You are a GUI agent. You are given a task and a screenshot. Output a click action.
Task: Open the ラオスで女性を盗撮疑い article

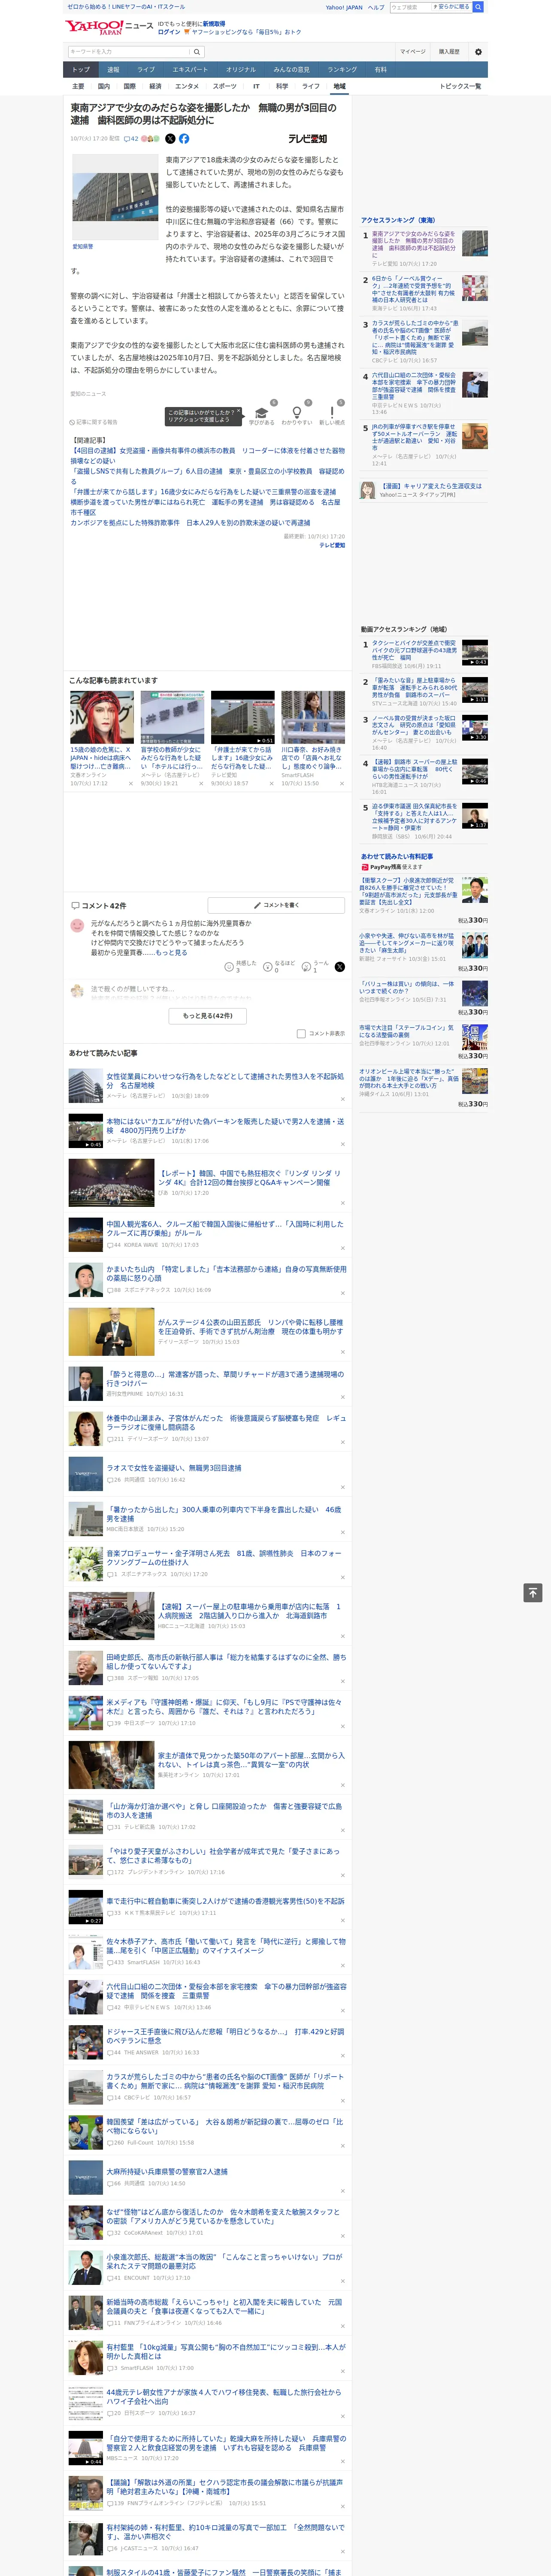[x=173, y=1468]
